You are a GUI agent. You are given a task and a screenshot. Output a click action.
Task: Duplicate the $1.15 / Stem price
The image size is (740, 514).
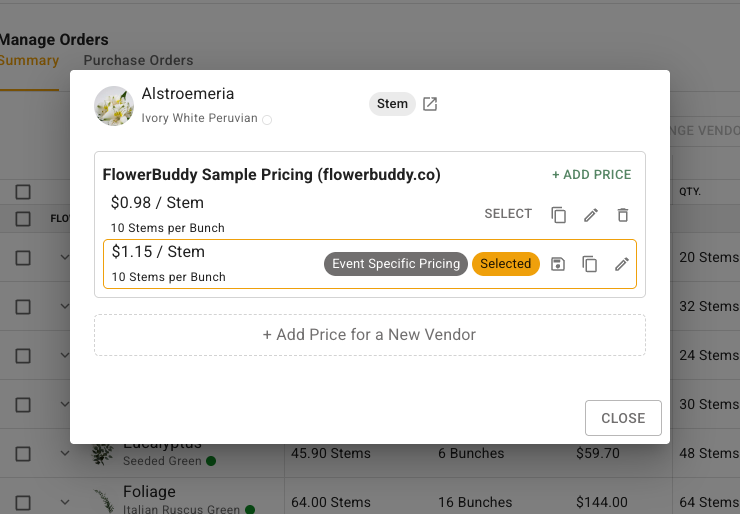click(589, 264)
